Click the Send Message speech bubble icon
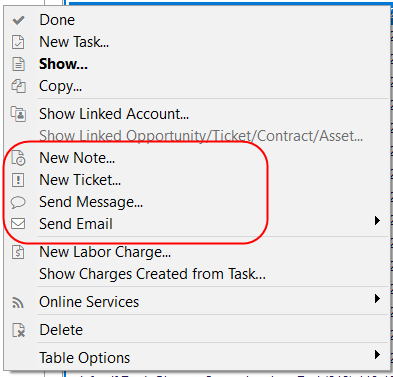This screenshot has width=393, height=377. (x=18, y=202)
